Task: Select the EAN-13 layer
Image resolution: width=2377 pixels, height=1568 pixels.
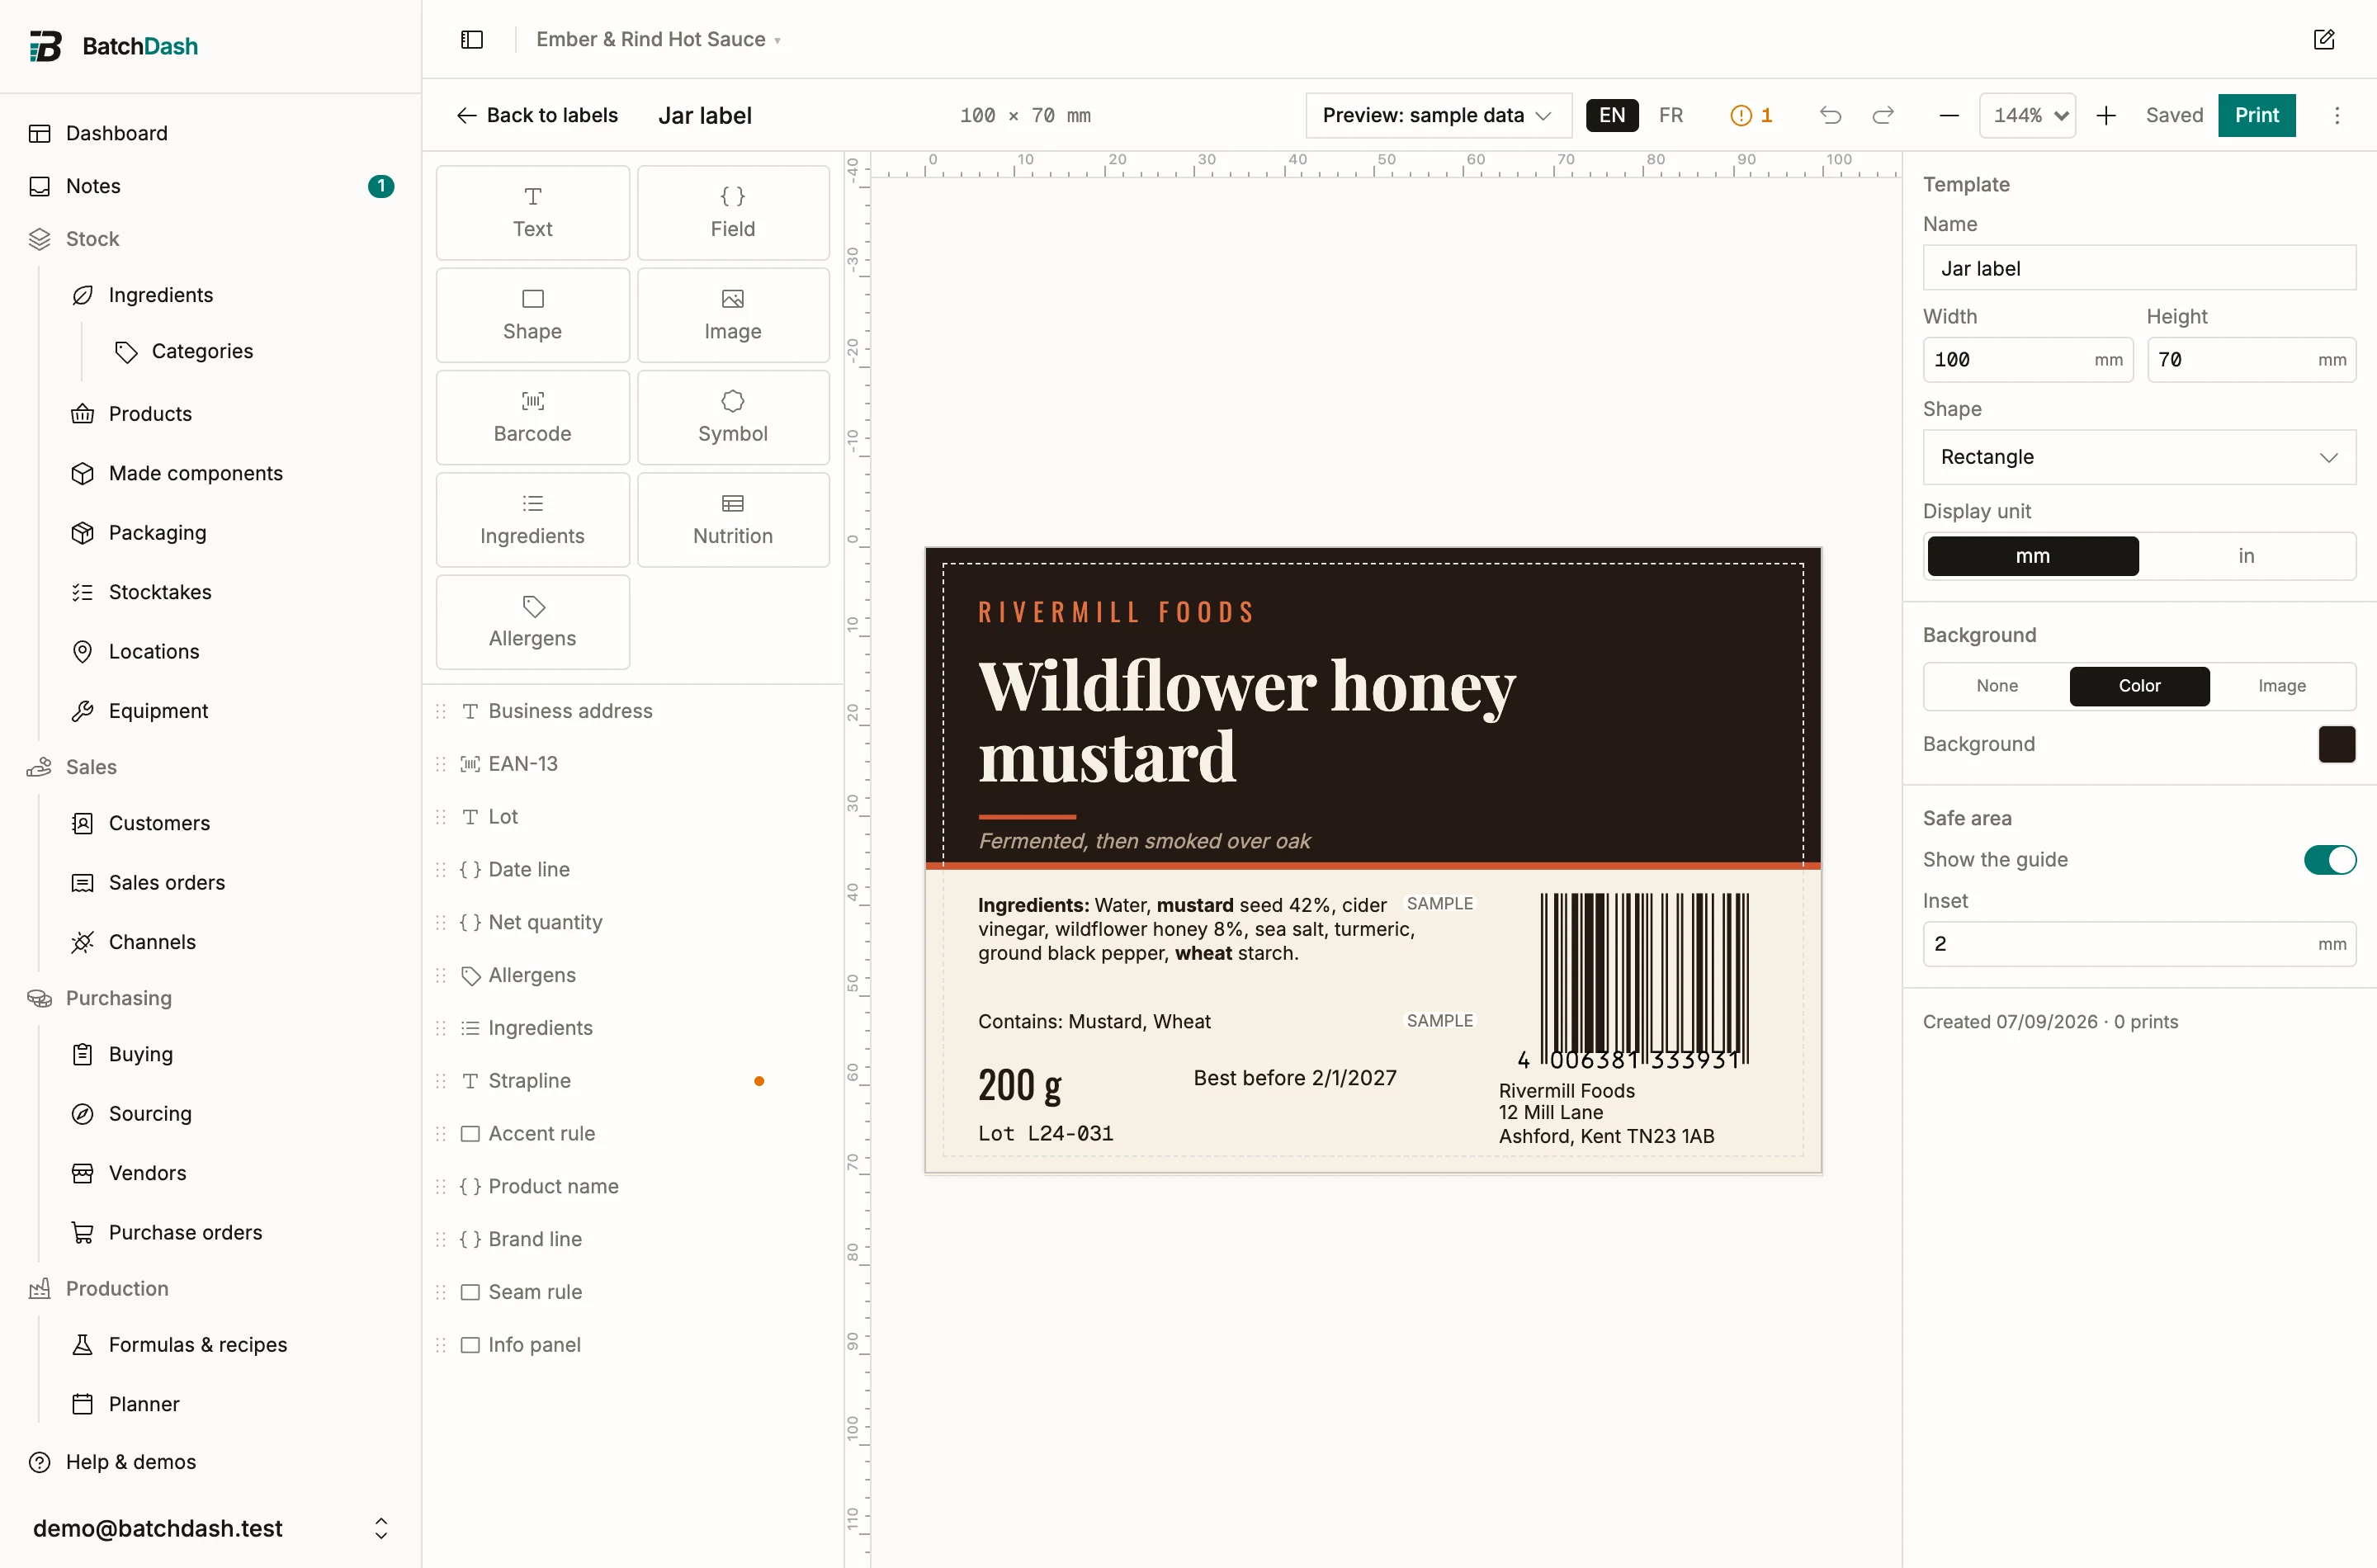Action: click(x=632, y=764)
